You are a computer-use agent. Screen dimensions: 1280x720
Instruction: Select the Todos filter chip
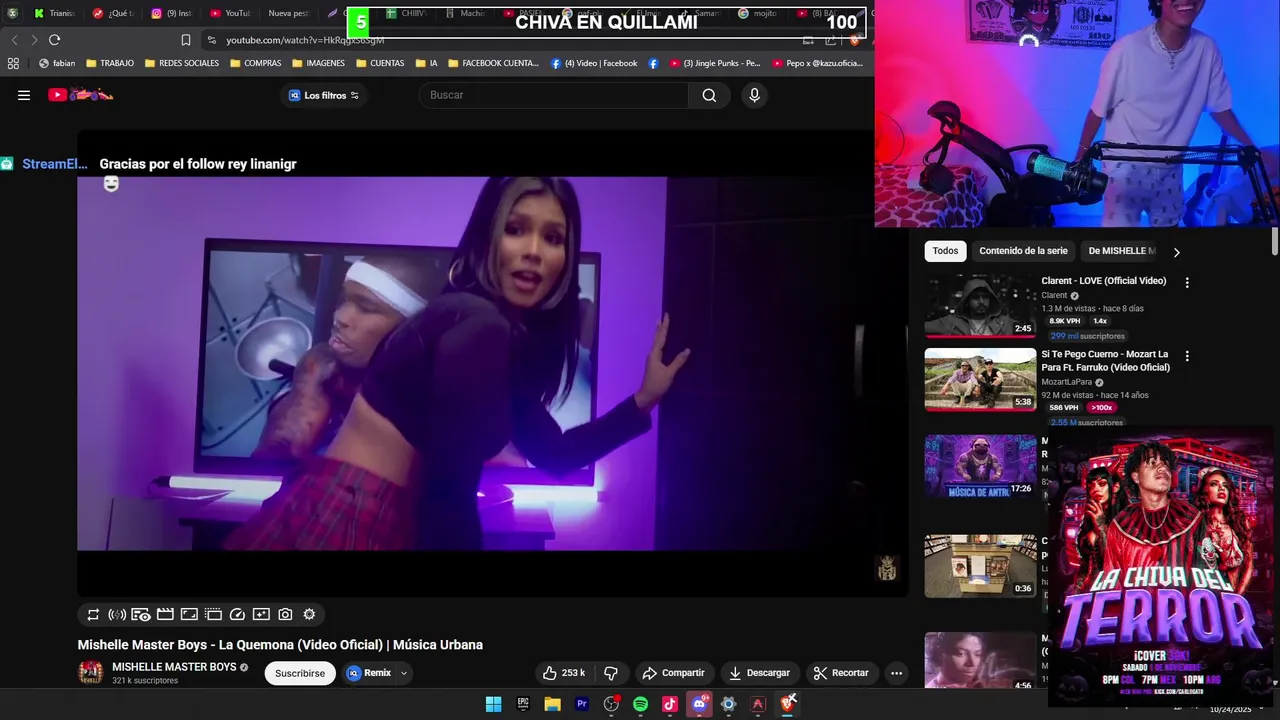[945, 251]
